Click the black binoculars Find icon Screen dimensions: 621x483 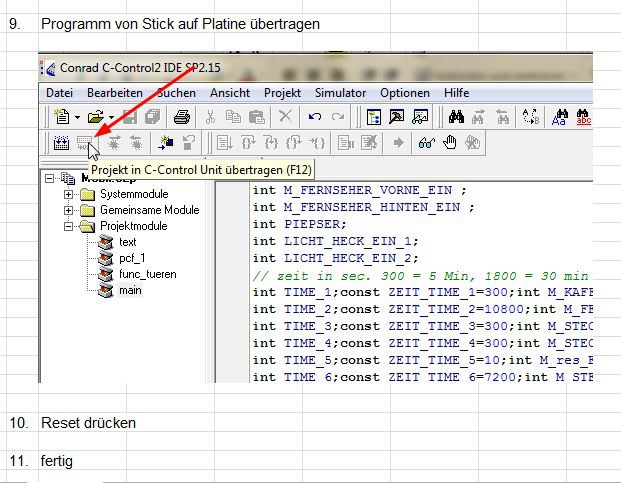[x=456, y=117]
